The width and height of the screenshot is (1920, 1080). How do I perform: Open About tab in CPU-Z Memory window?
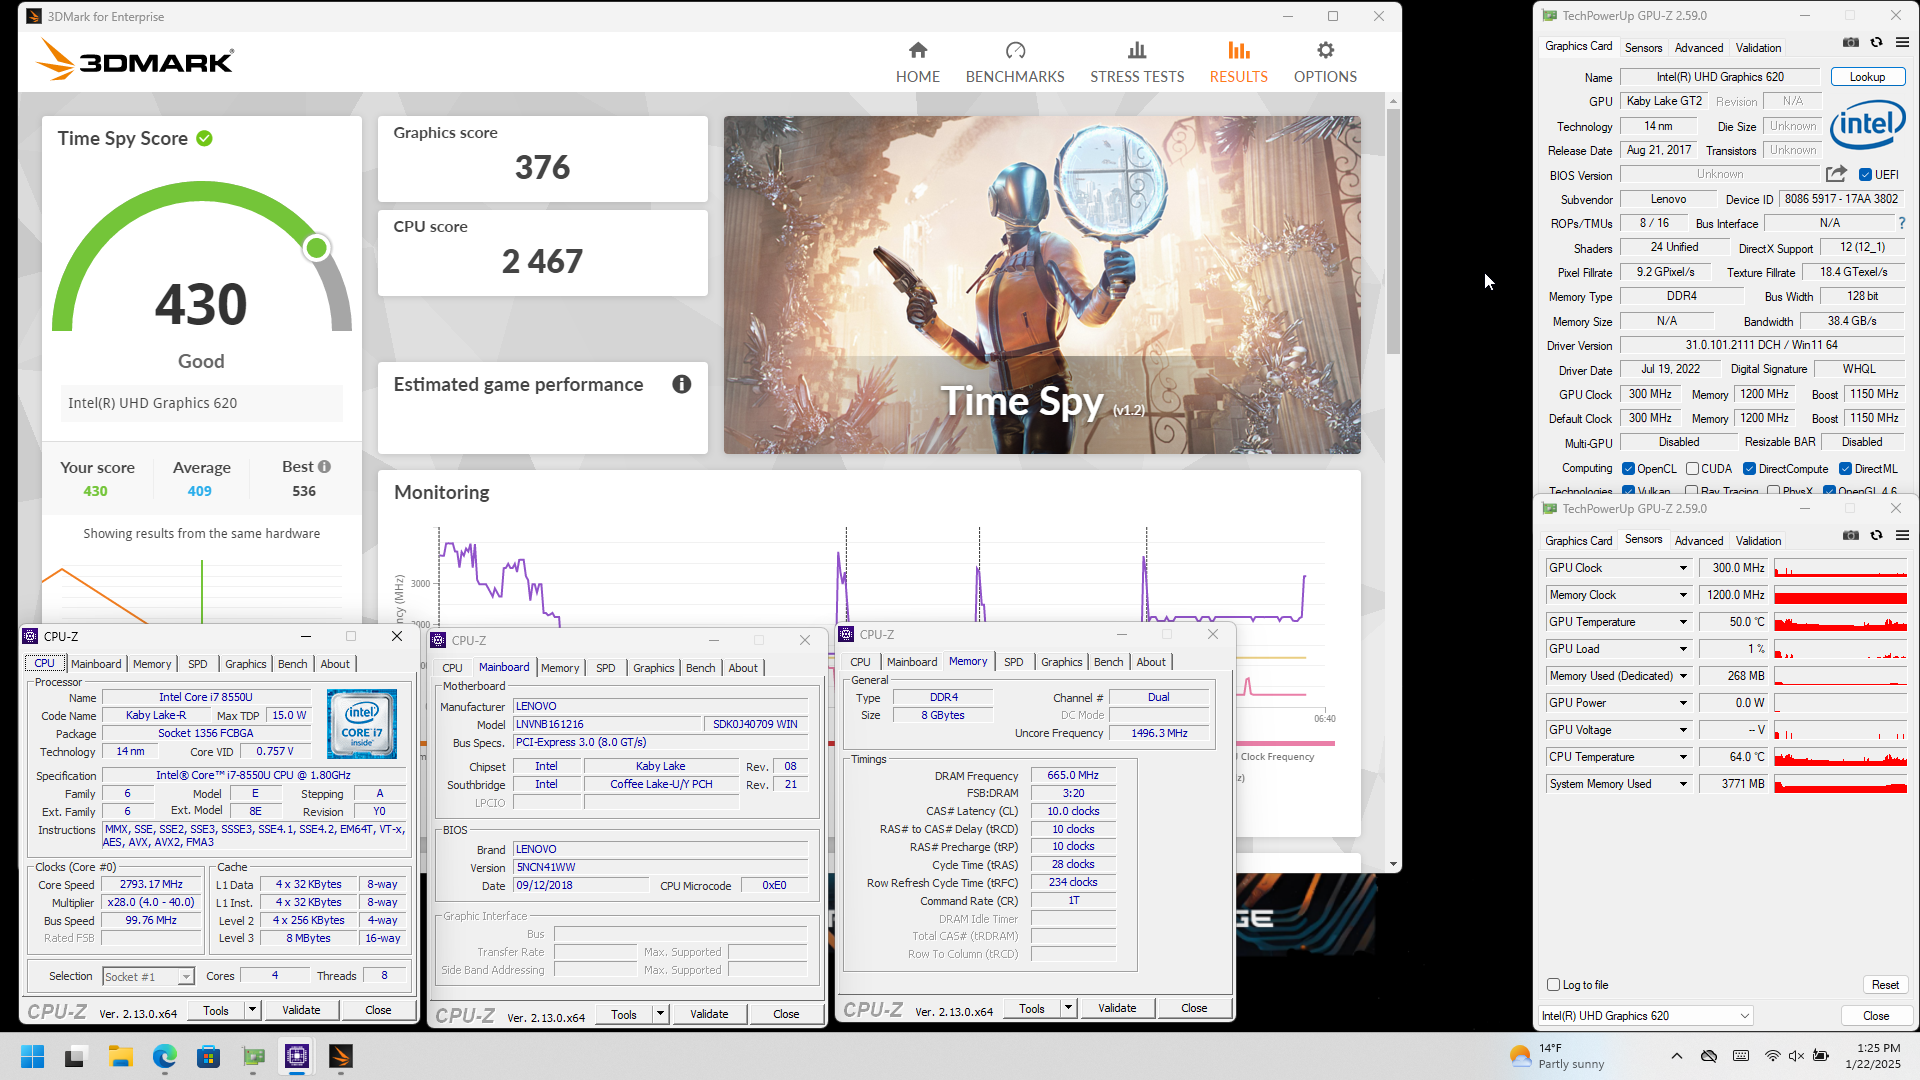(x=1150, y=662)
